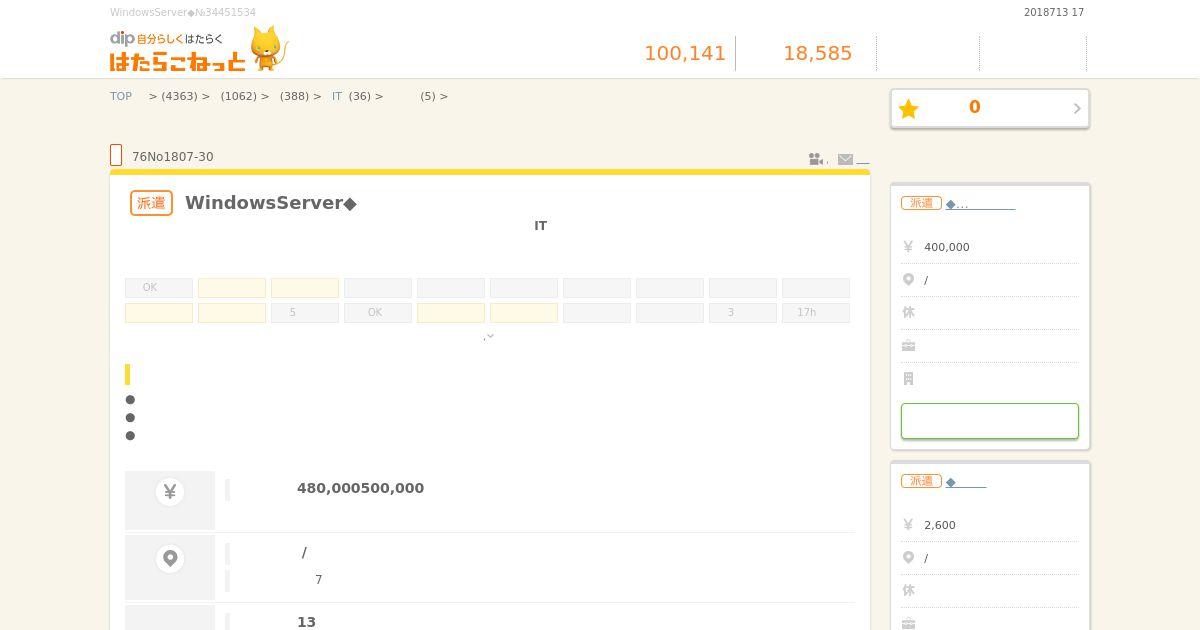Open the job title link in the 2,600 card

pos(966,482)
